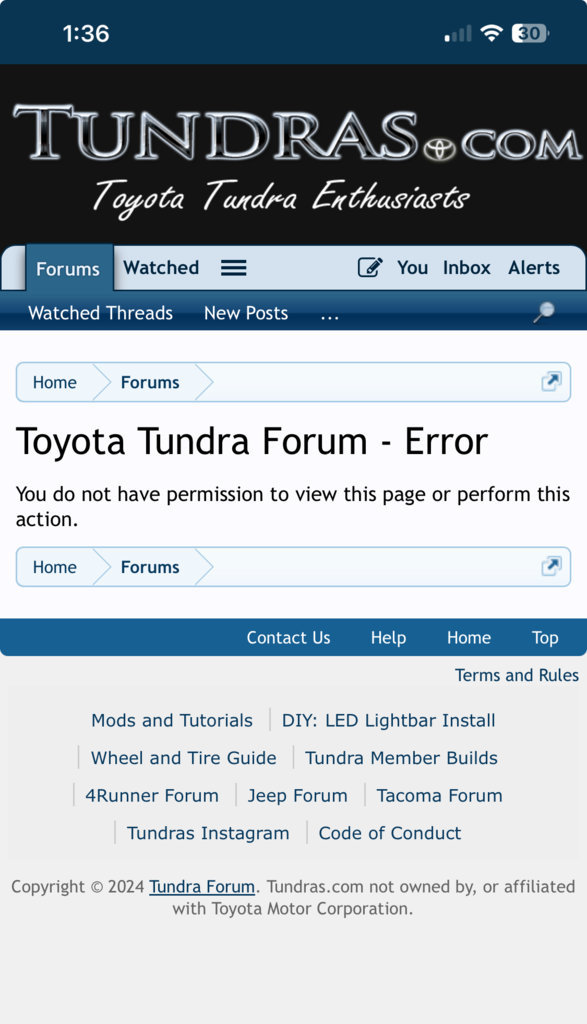
Task: Tap the battery indicator in status bar
Action: [x=530, y=33]
